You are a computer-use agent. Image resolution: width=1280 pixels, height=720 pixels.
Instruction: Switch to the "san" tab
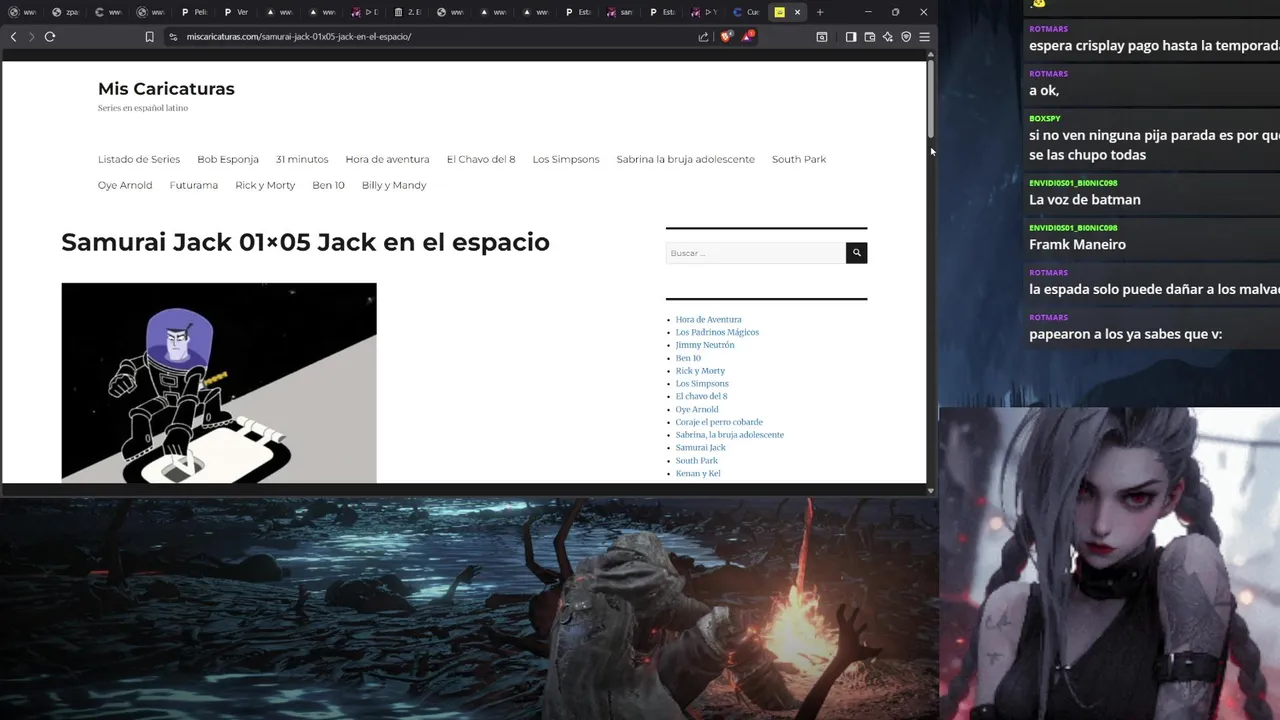click(621, 12)
